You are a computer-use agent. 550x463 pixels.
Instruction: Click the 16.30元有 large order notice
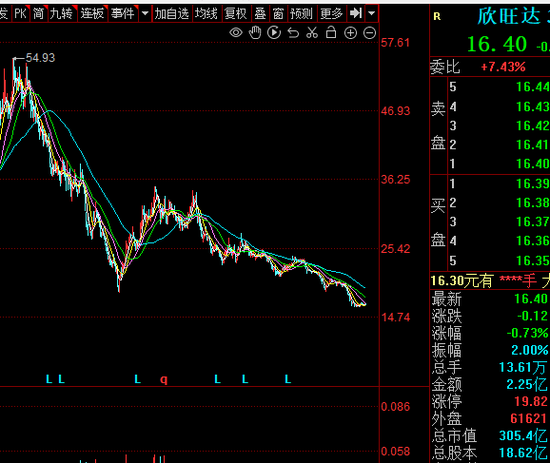(x=462, y=281)
